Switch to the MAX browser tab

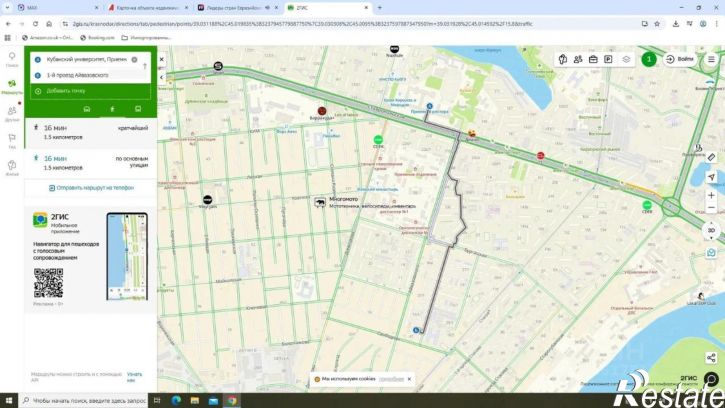point(57,8)
